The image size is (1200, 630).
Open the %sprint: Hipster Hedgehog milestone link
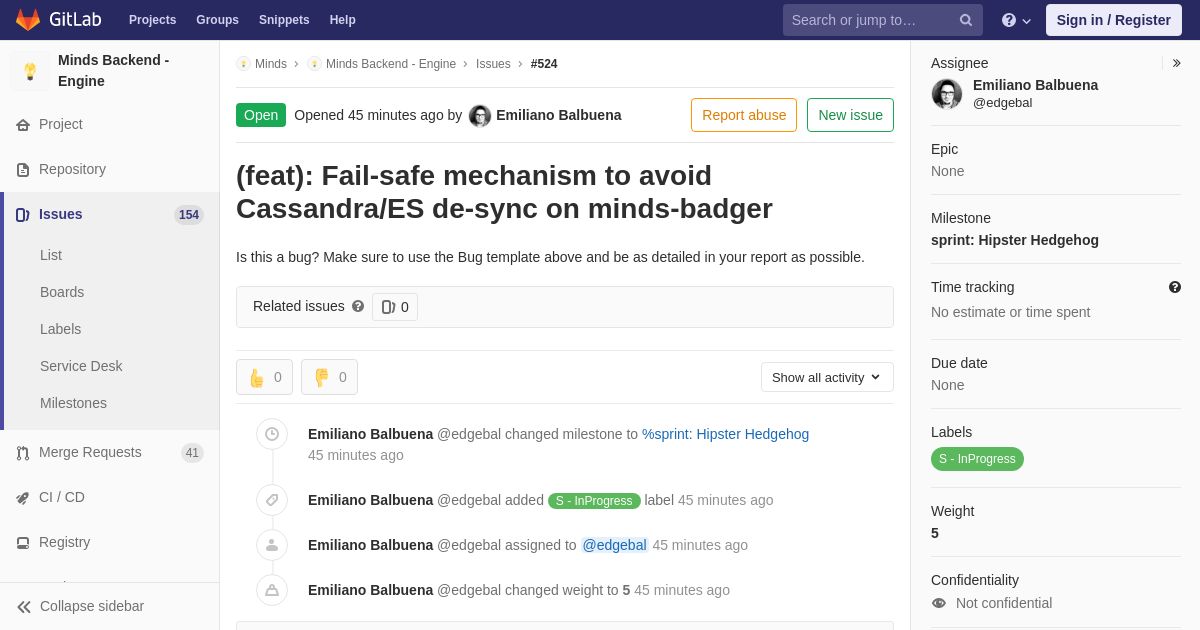point(725,434)
